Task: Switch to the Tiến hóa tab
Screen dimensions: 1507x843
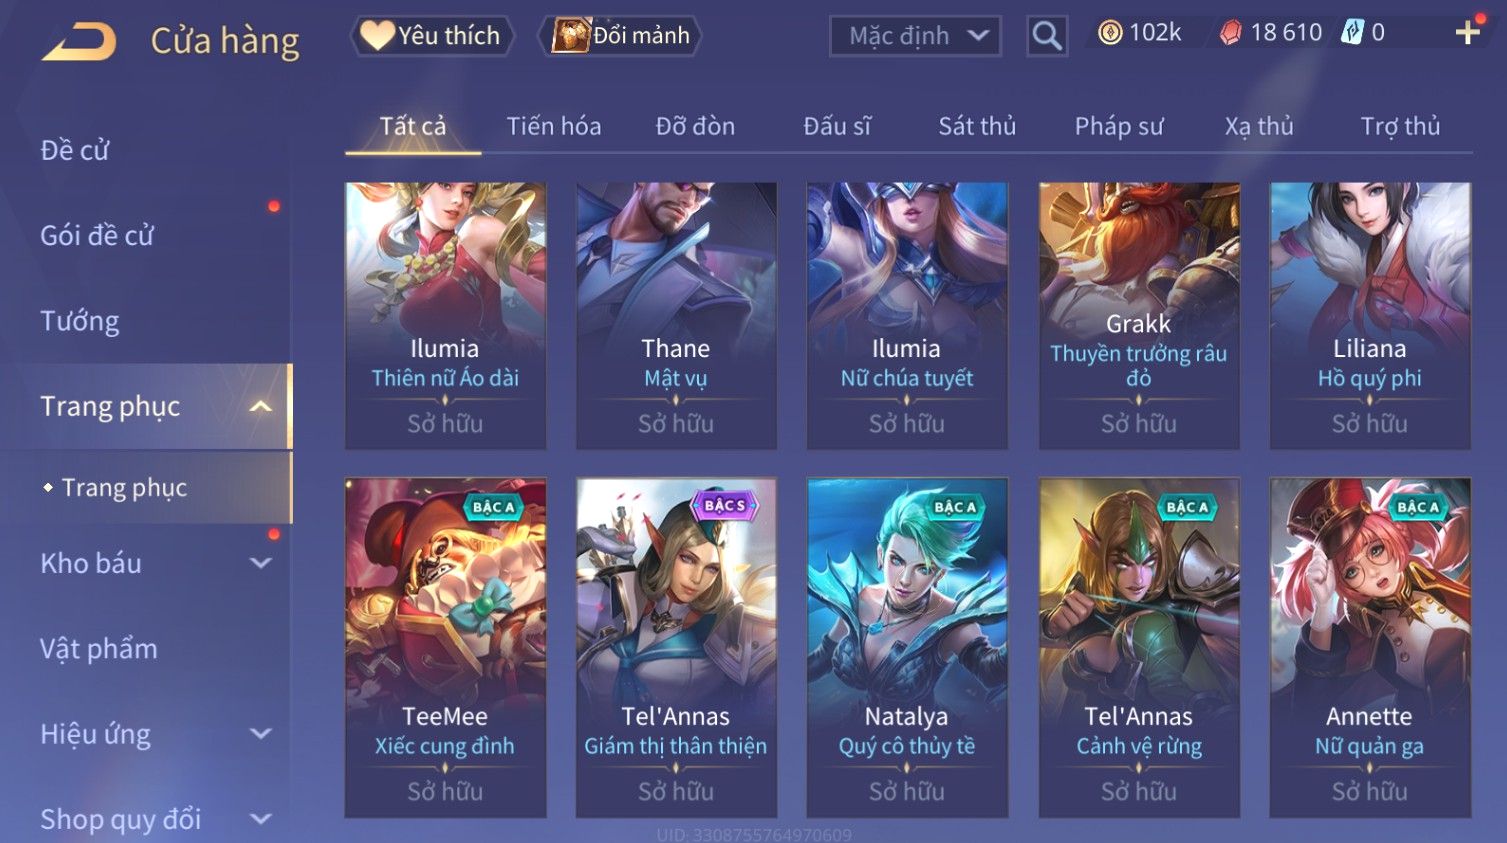Action: tap(554, 126)
